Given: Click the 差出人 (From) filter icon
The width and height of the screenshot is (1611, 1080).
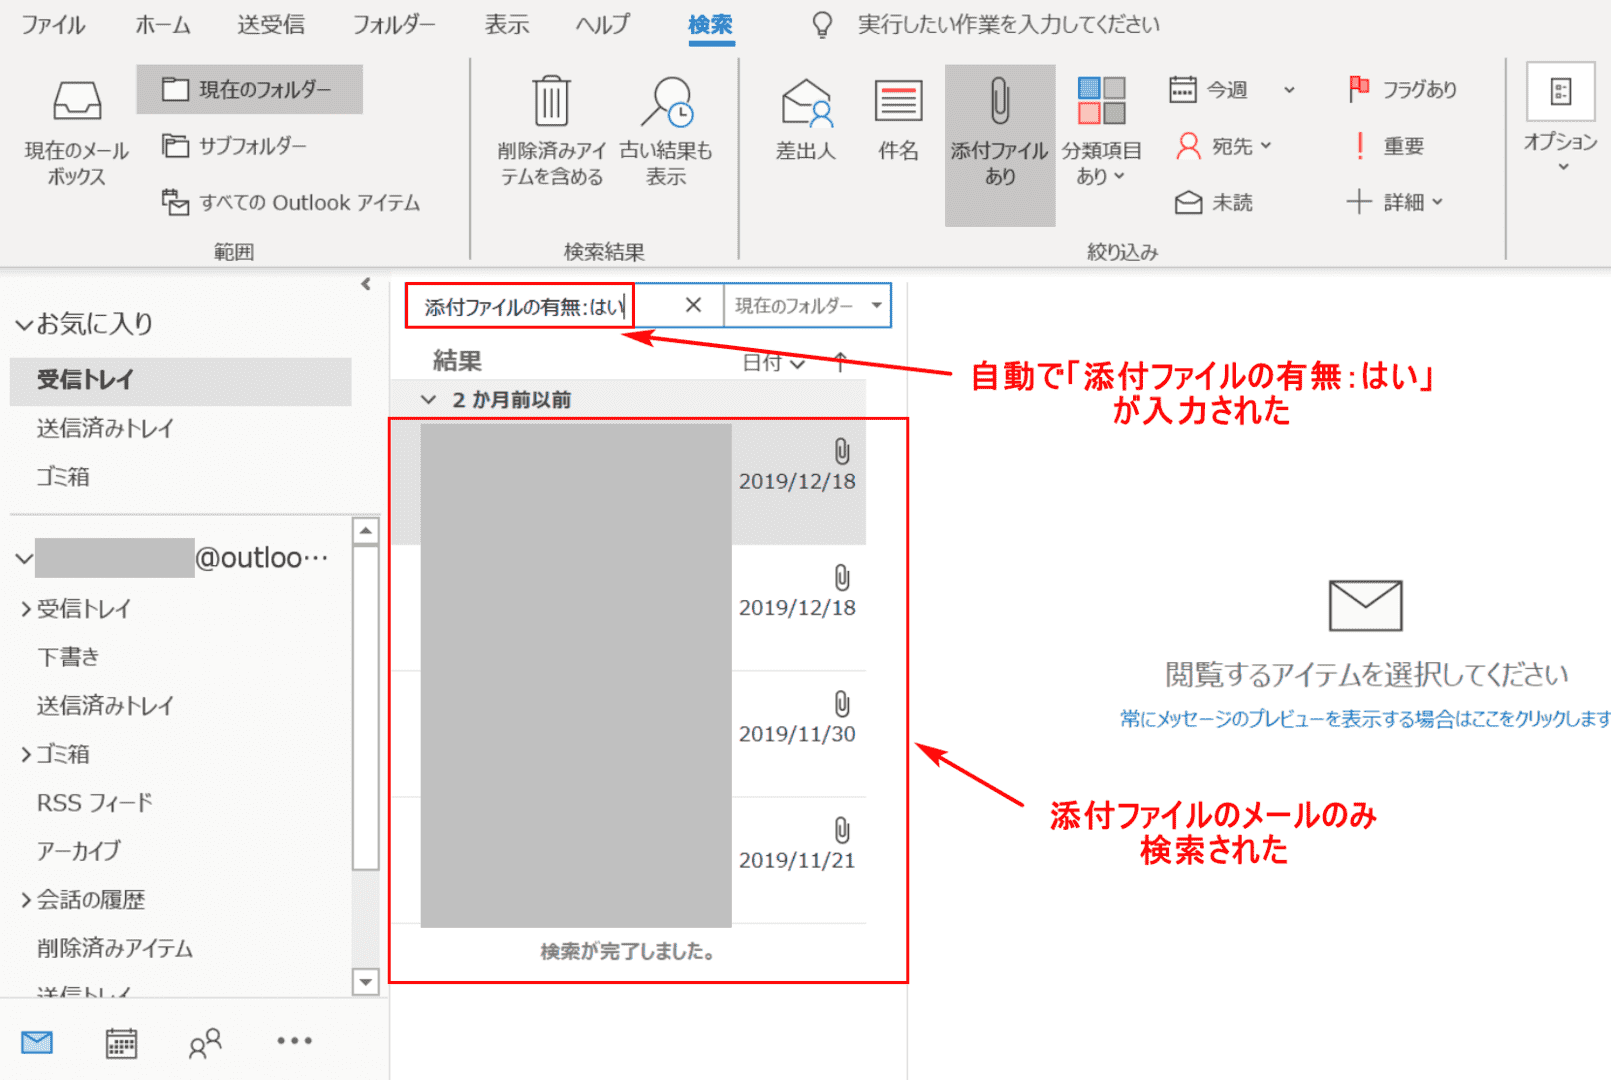Looking at the screenshot, I should point(806,104).
